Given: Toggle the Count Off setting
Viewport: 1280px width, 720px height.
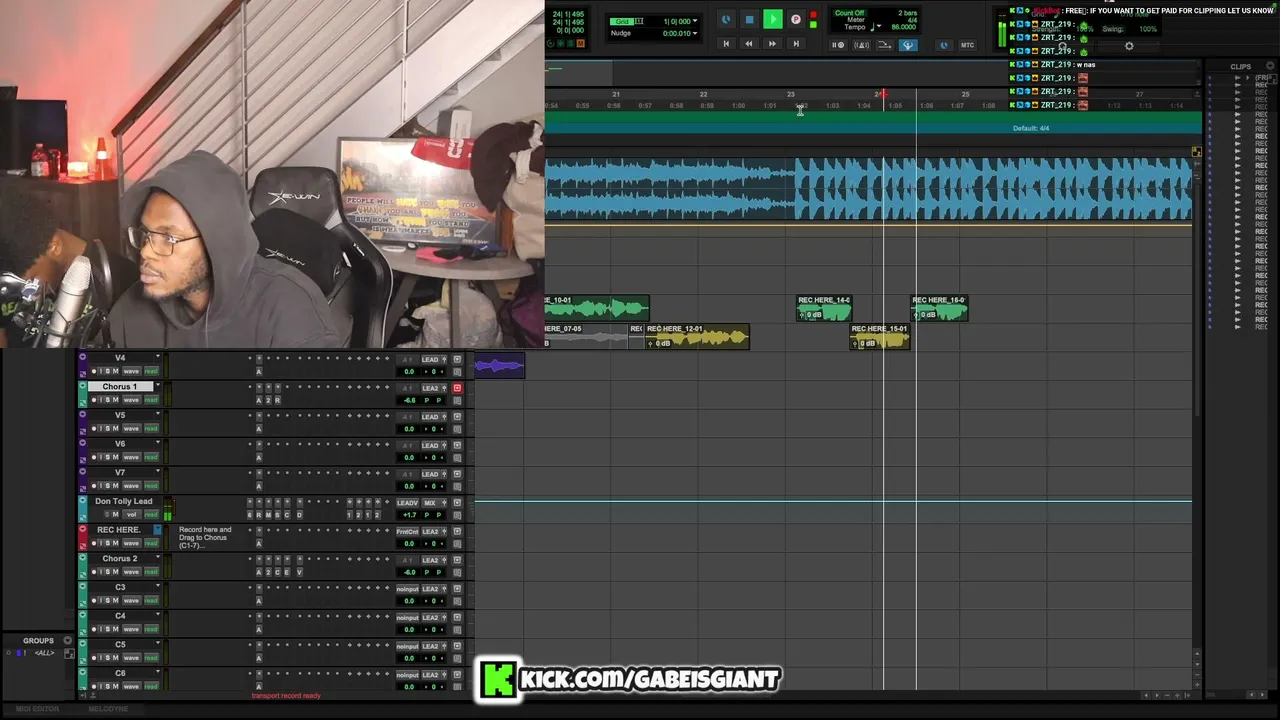Looking at the screenshot, I should click(849, 13).
